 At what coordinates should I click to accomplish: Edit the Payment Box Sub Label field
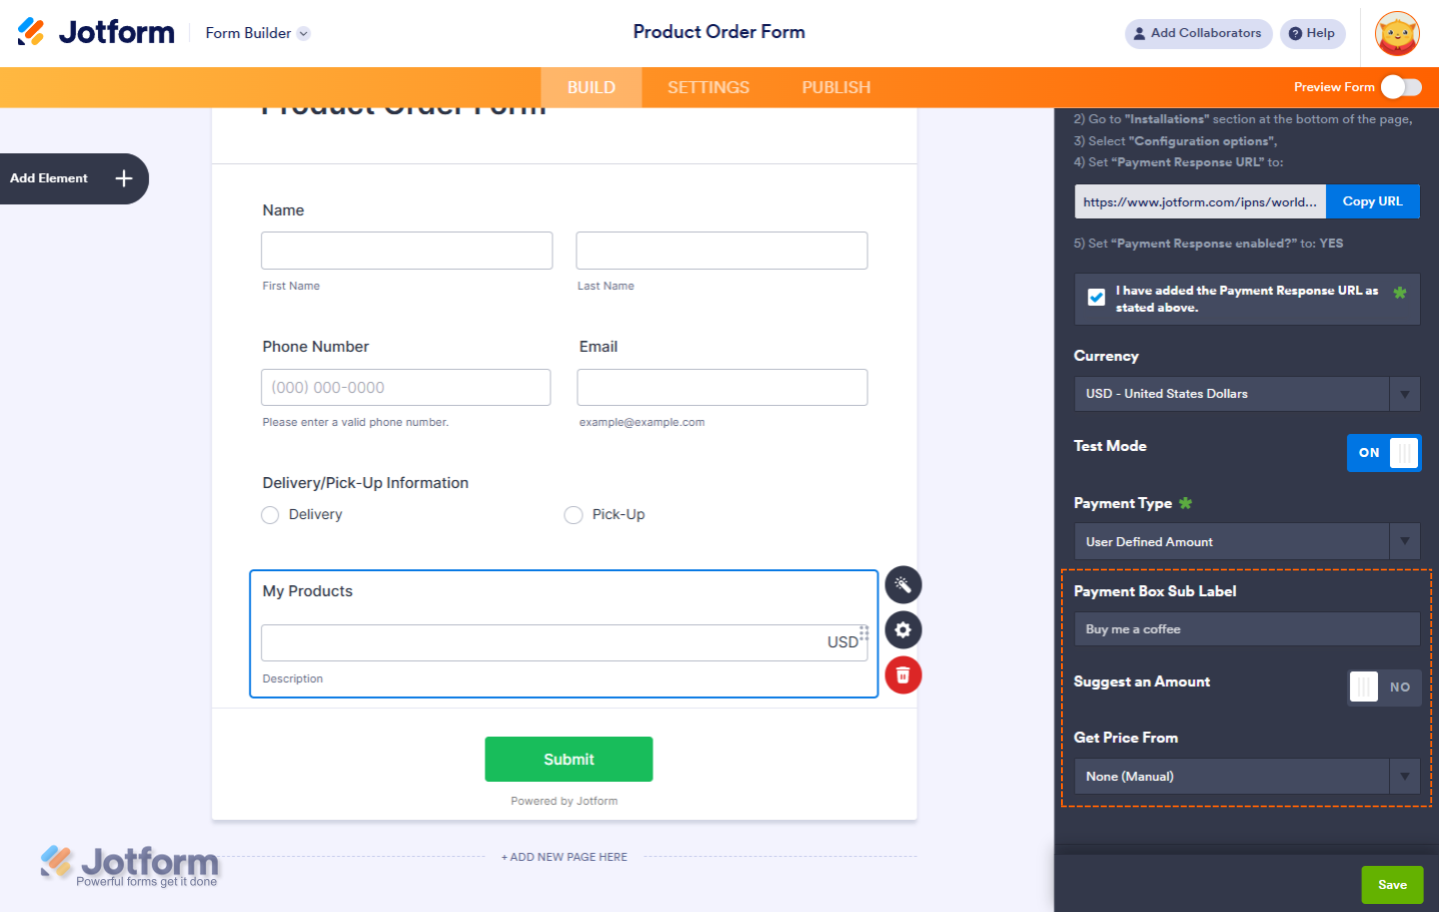1246,629
